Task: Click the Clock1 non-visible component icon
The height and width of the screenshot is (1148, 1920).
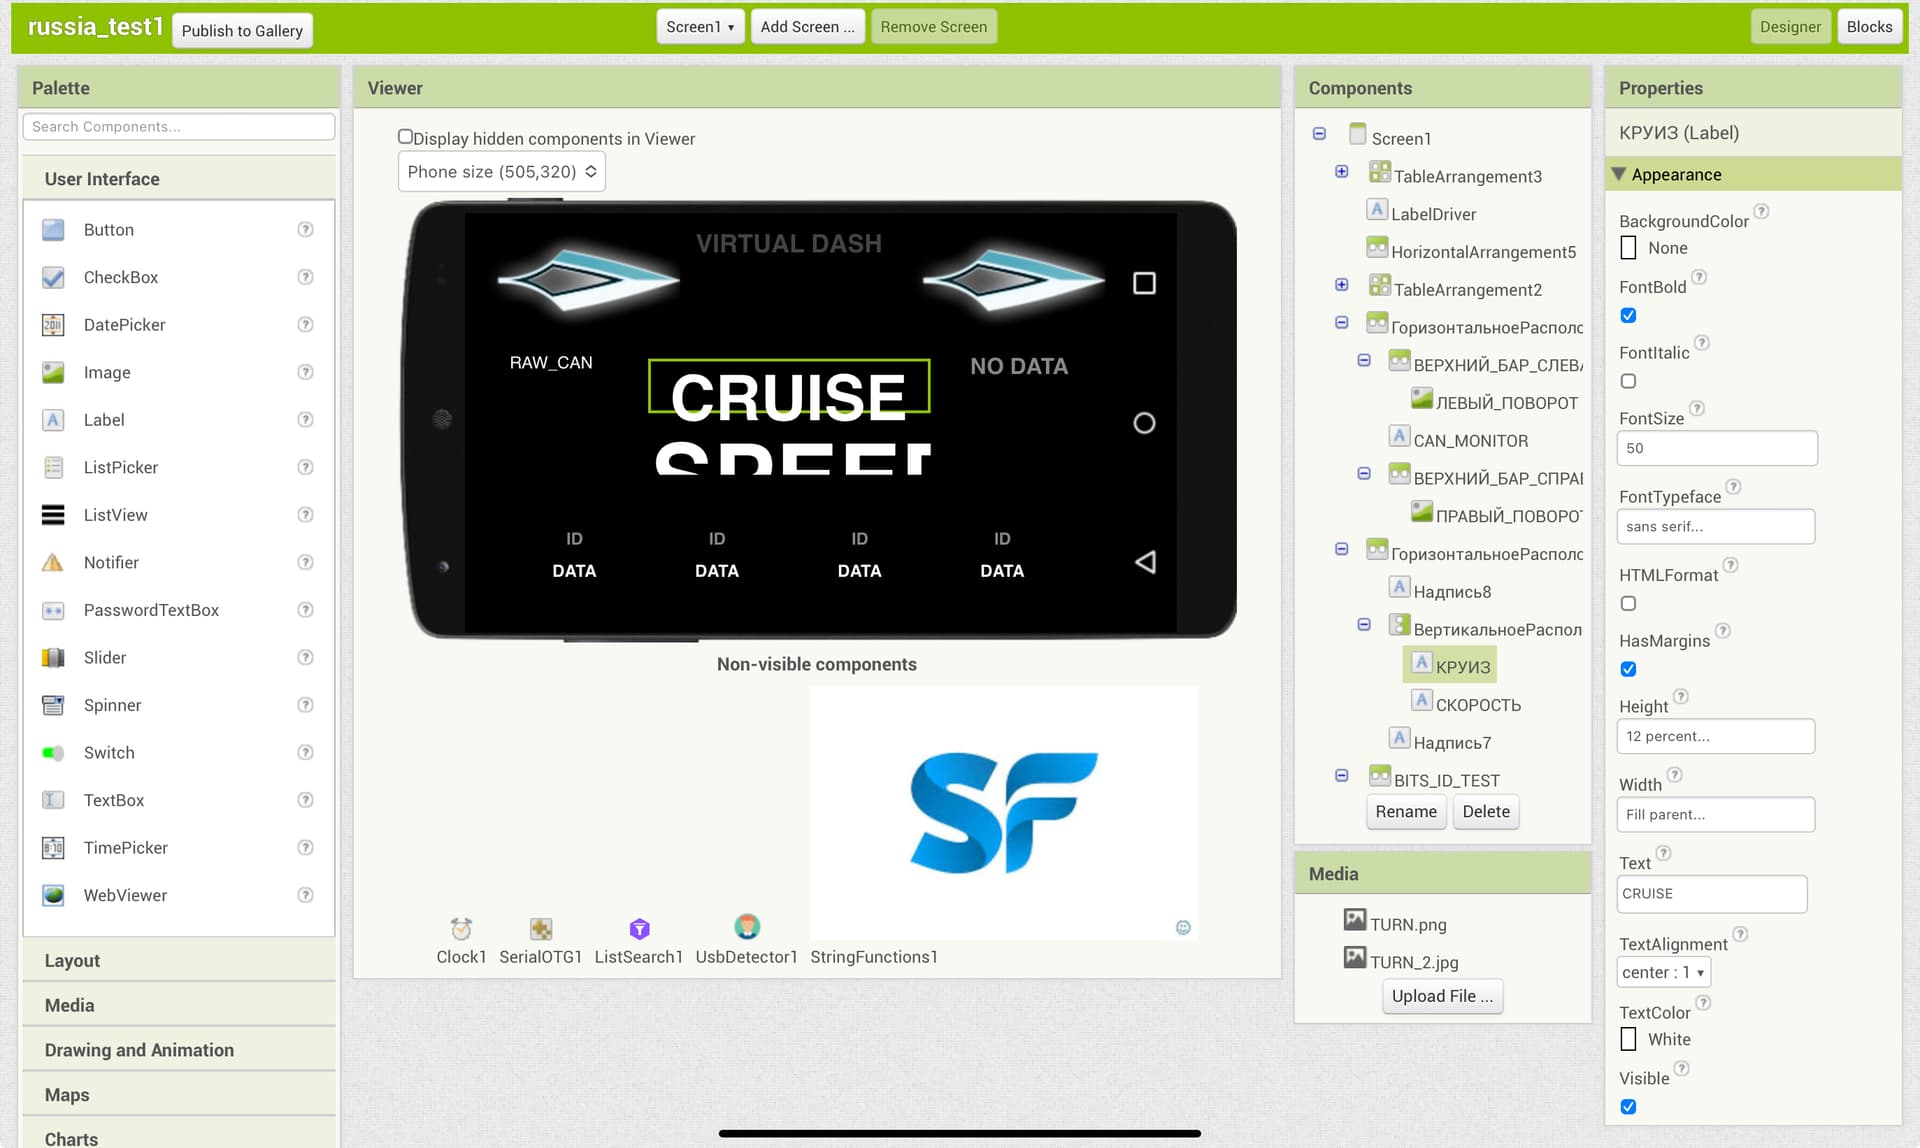Action: [460, 928]
